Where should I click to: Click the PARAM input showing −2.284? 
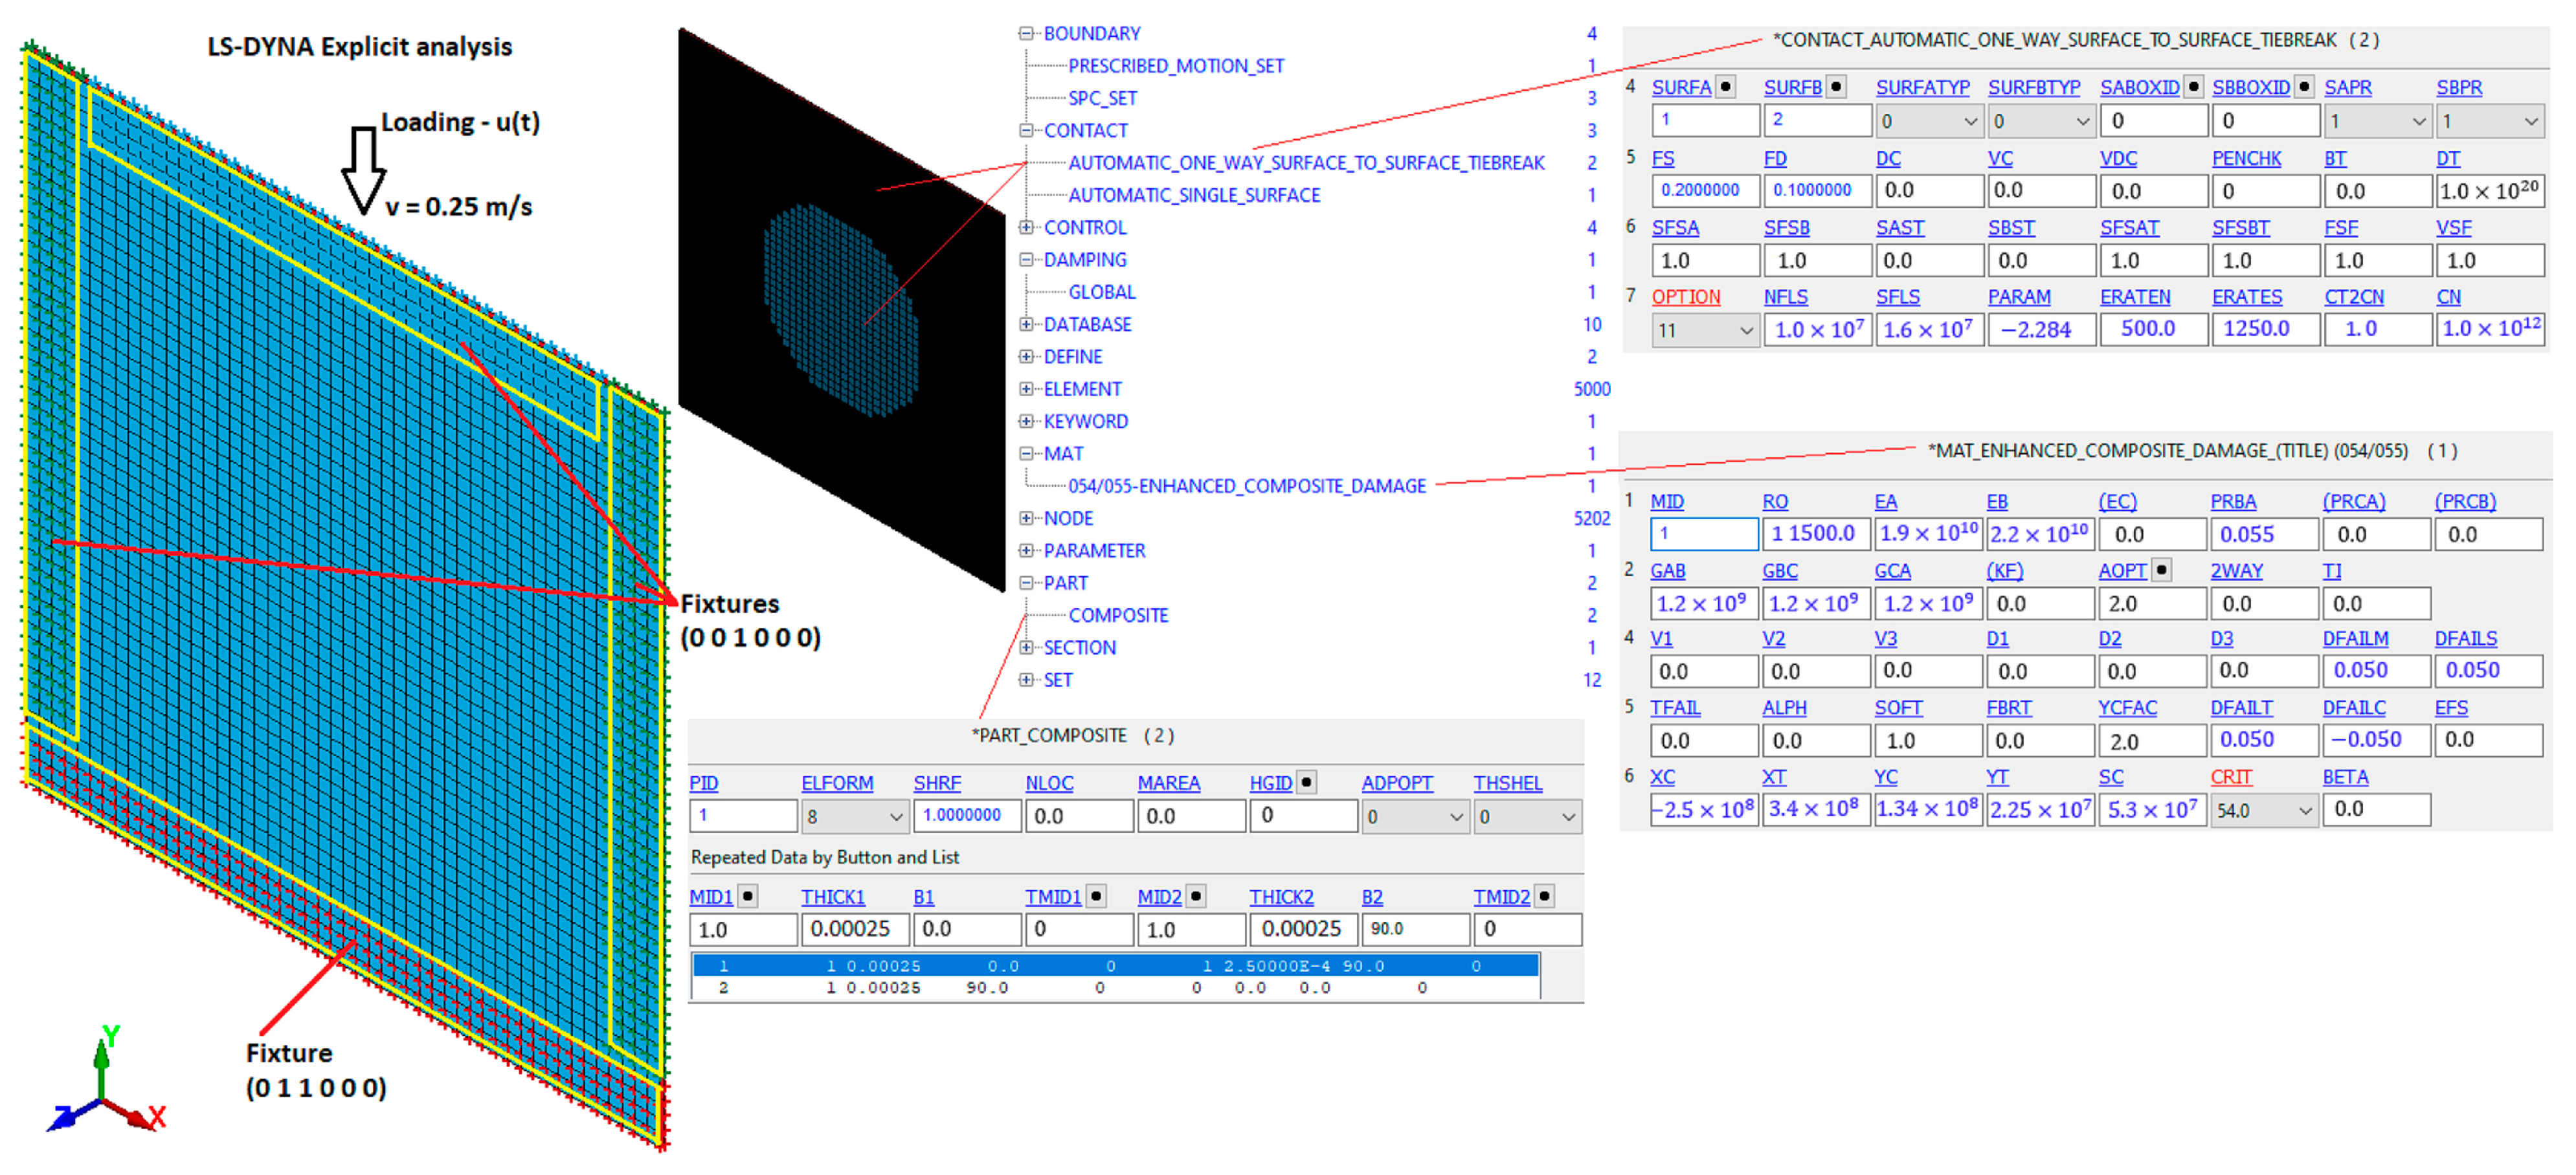point(2041,330)
